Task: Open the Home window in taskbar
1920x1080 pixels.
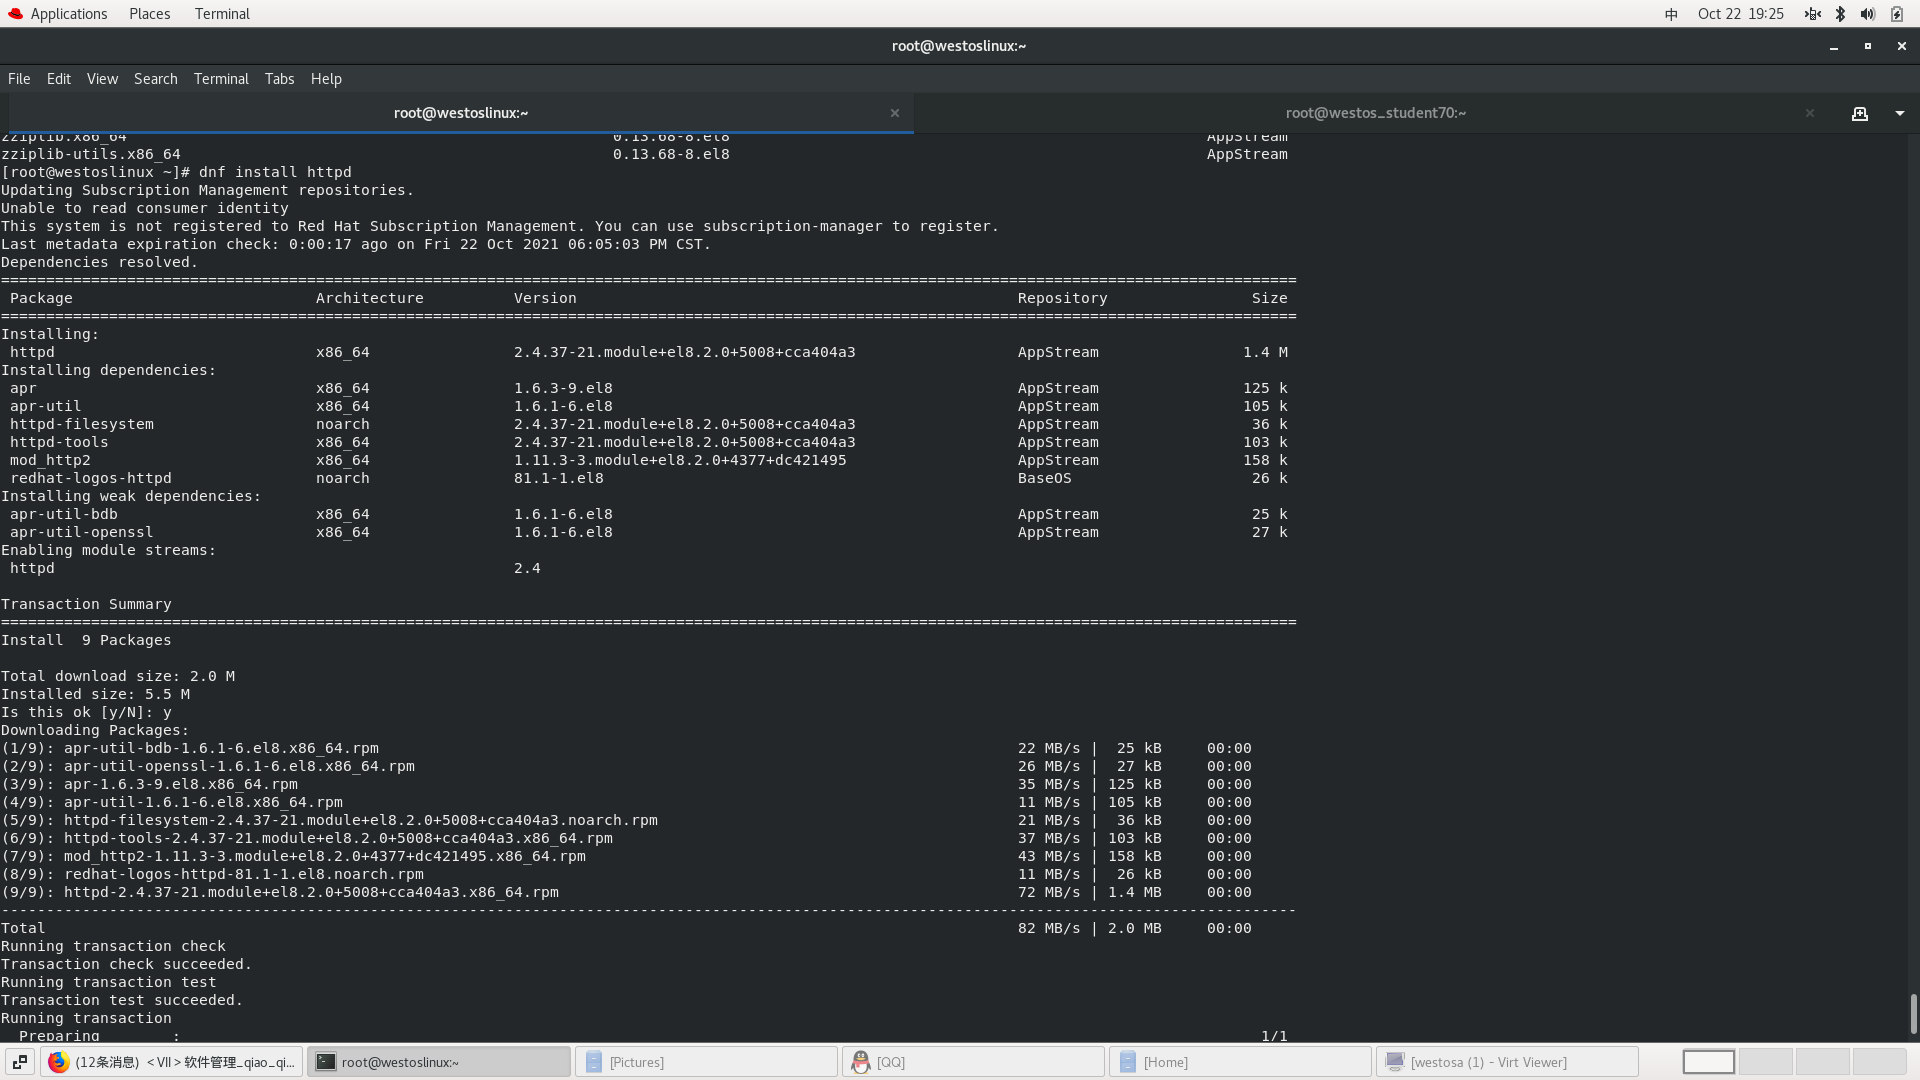Action: click(x=1240, y=1062)
